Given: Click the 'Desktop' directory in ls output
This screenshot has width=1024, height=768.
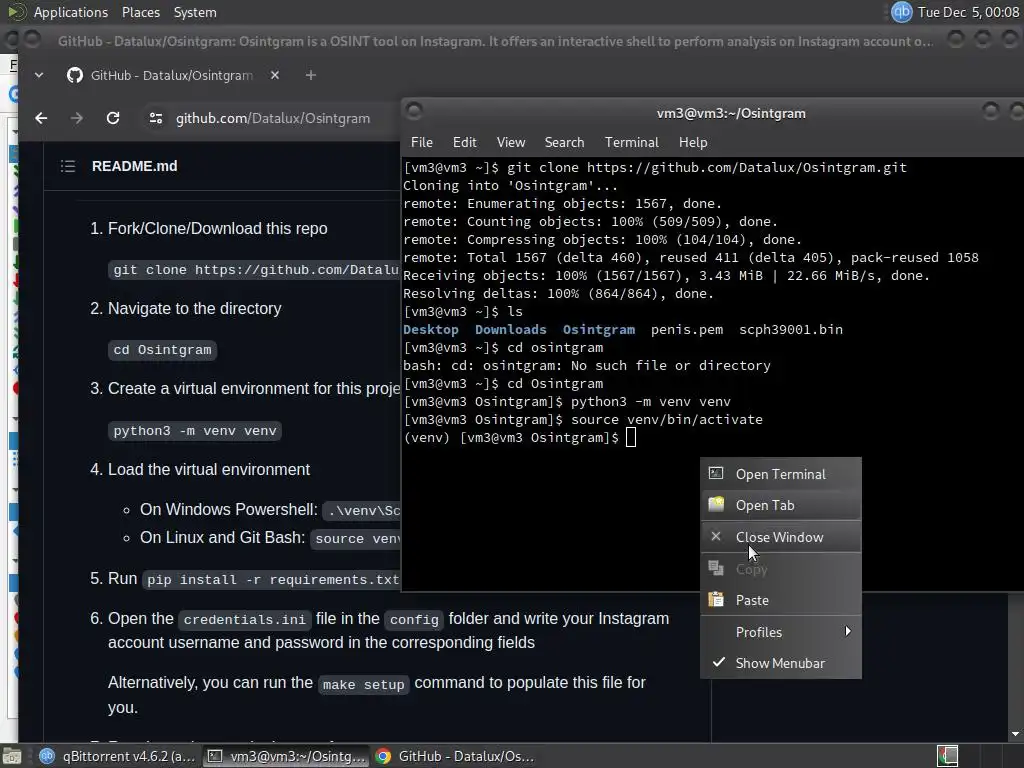Looking at the screenshot, I should (430, 330).
